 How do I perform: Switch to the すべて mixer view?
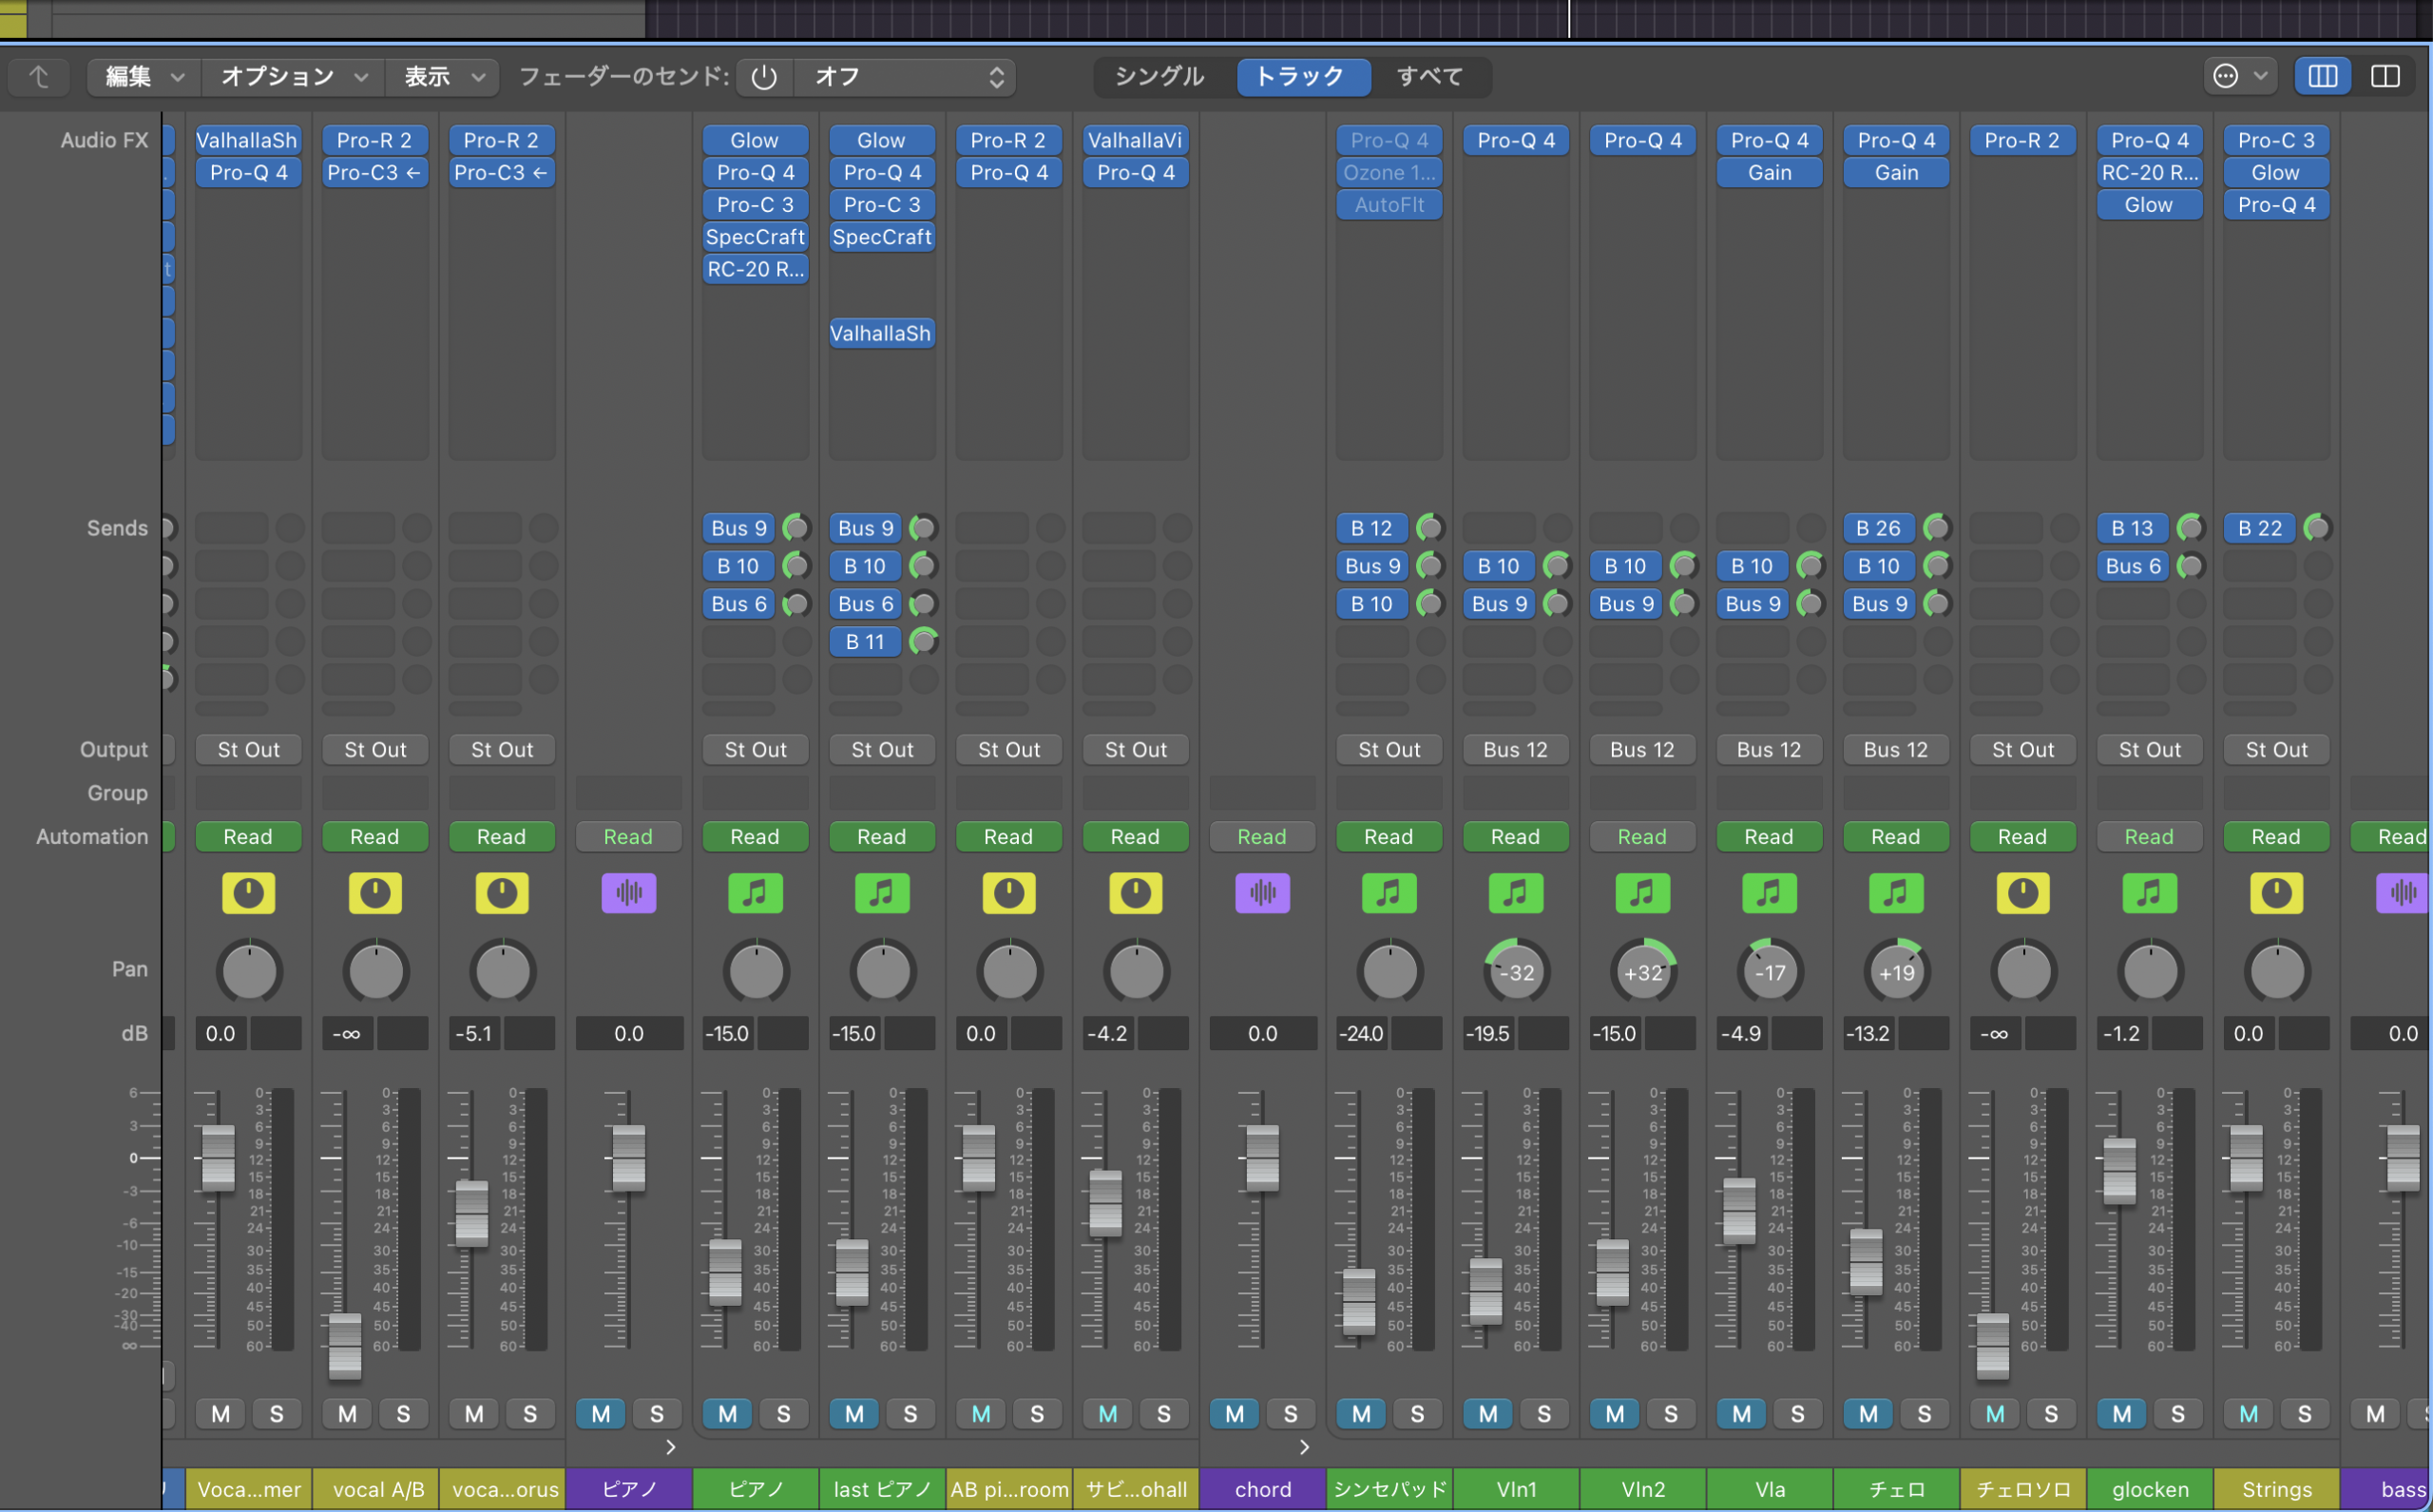coord(1430,76)
